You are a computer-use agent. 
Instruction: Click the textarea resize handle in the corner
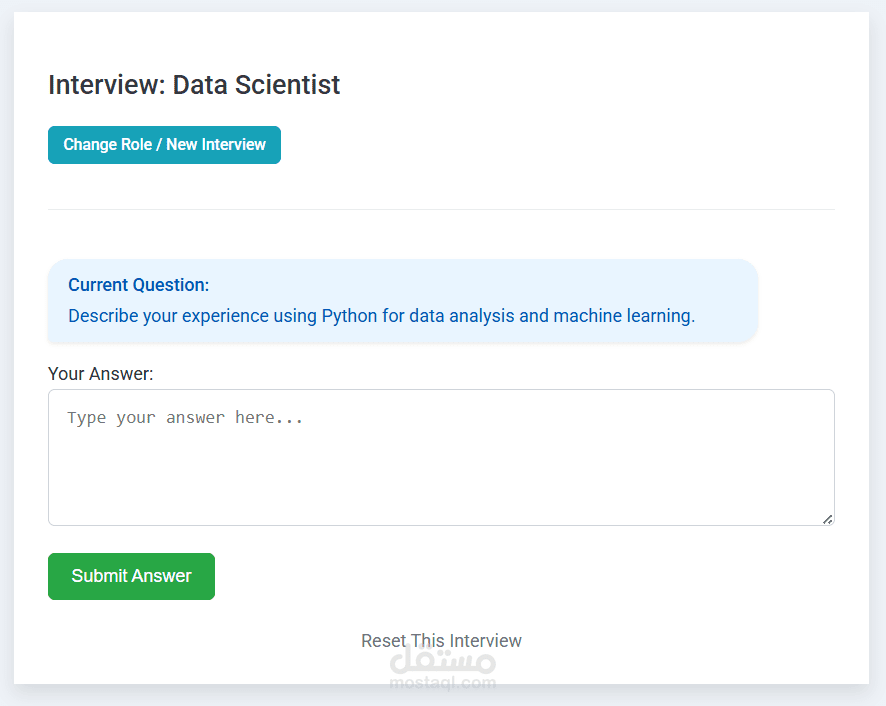click(827, 519)
